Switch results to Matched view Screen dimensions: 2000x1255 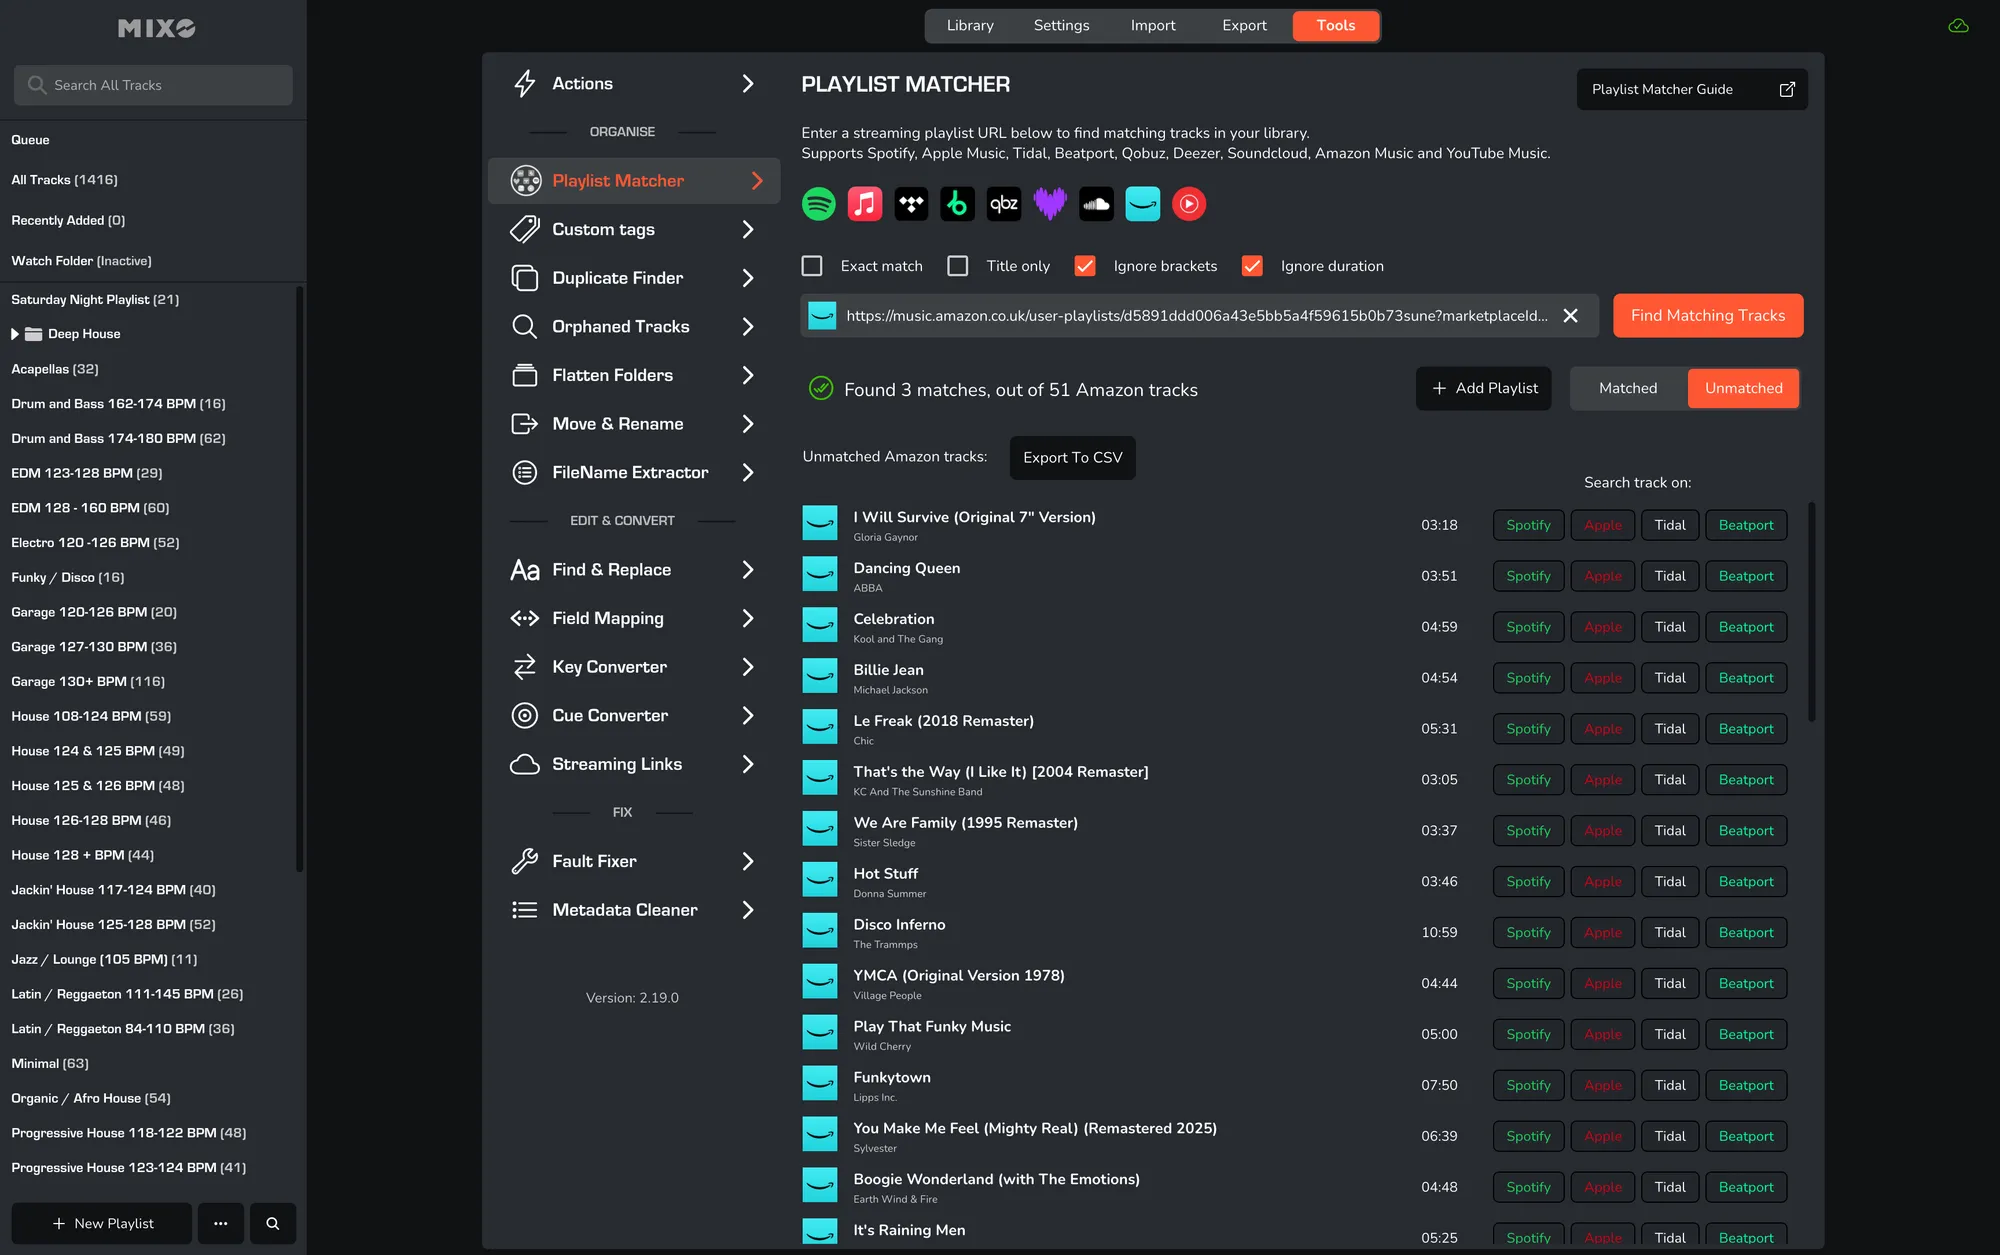tap(1628, 388)
